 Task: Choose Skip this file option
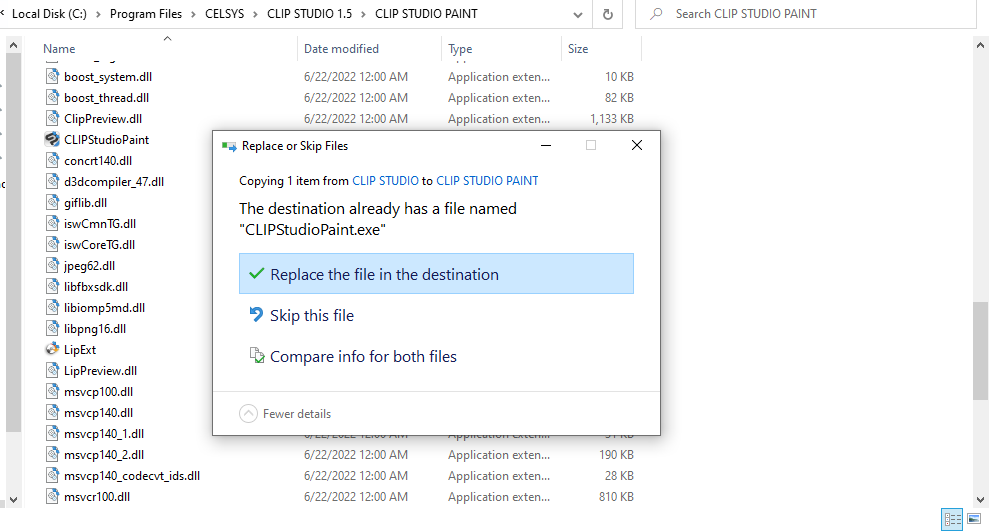pos(436,315)
